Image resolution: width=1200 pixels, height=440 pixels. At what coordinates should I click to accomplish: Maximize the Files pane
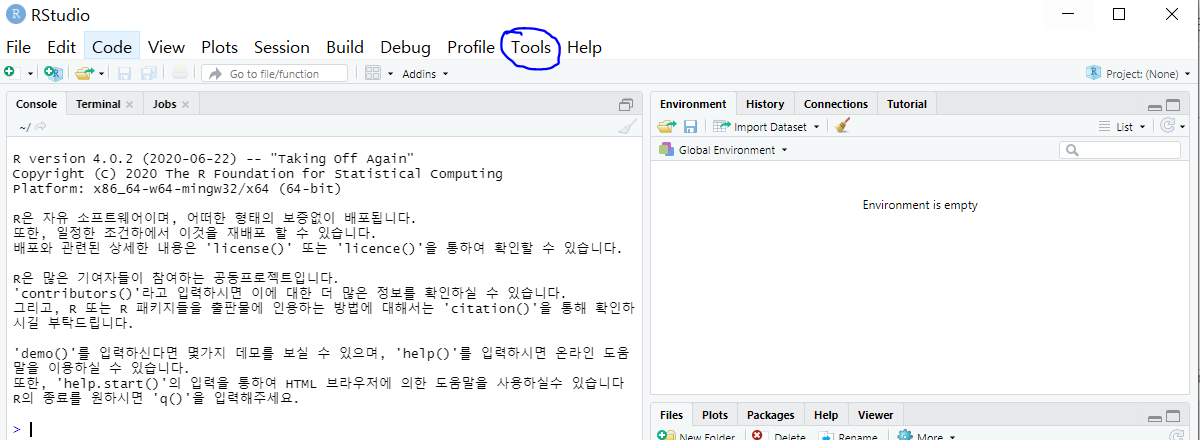tap(1174, 416)
